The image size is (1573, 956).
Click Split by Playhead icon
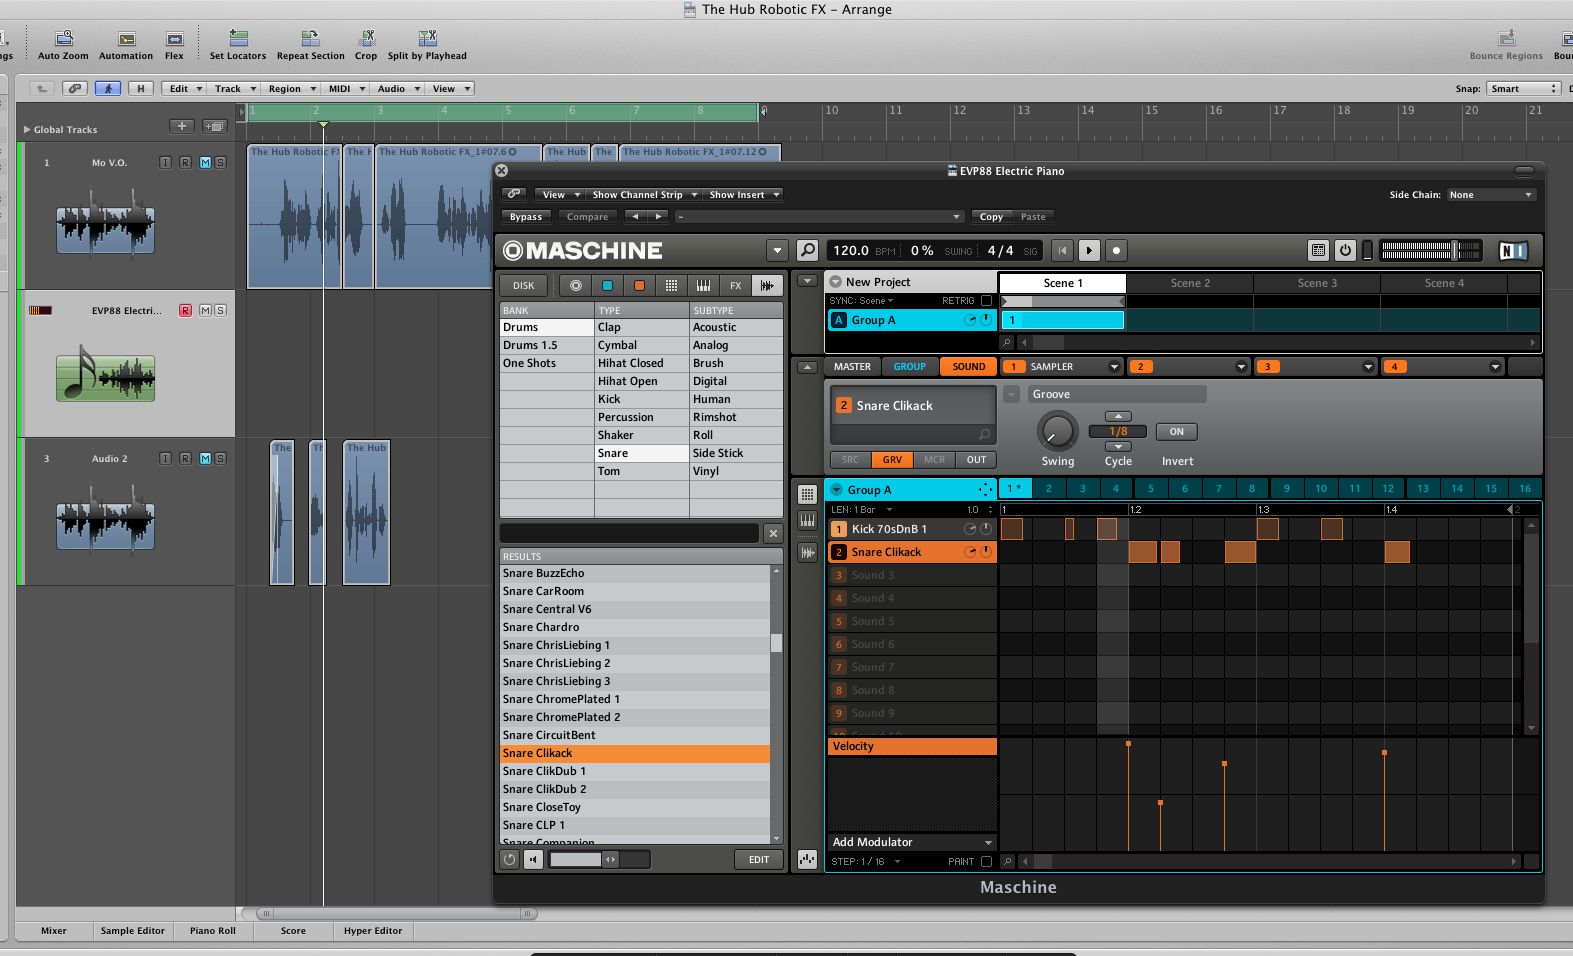pyautogui.click(x=427, y=39)
